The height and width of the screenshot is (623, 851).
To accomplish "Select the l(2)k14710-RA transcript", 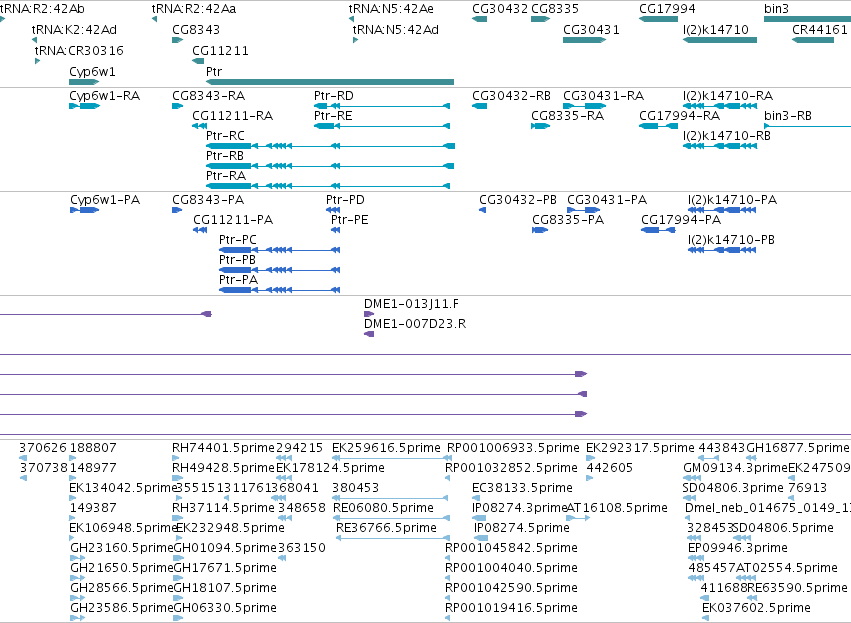I will [x=720, y=106].
